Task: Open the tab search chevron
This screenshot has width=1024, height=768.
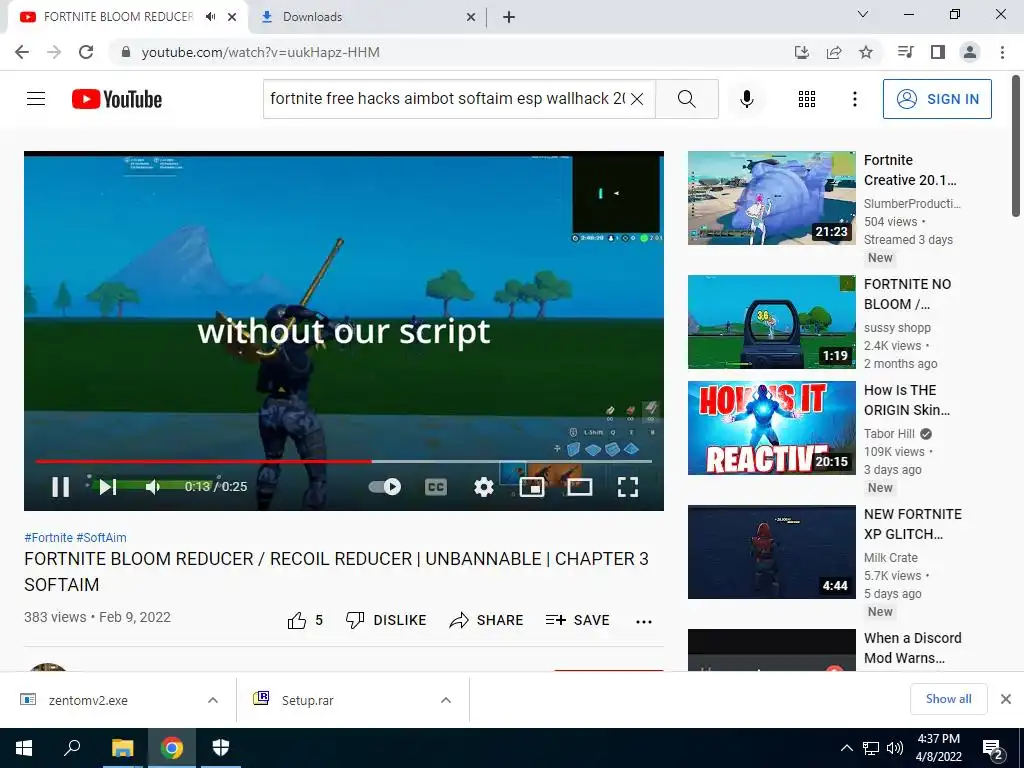Action: (863, 14)
